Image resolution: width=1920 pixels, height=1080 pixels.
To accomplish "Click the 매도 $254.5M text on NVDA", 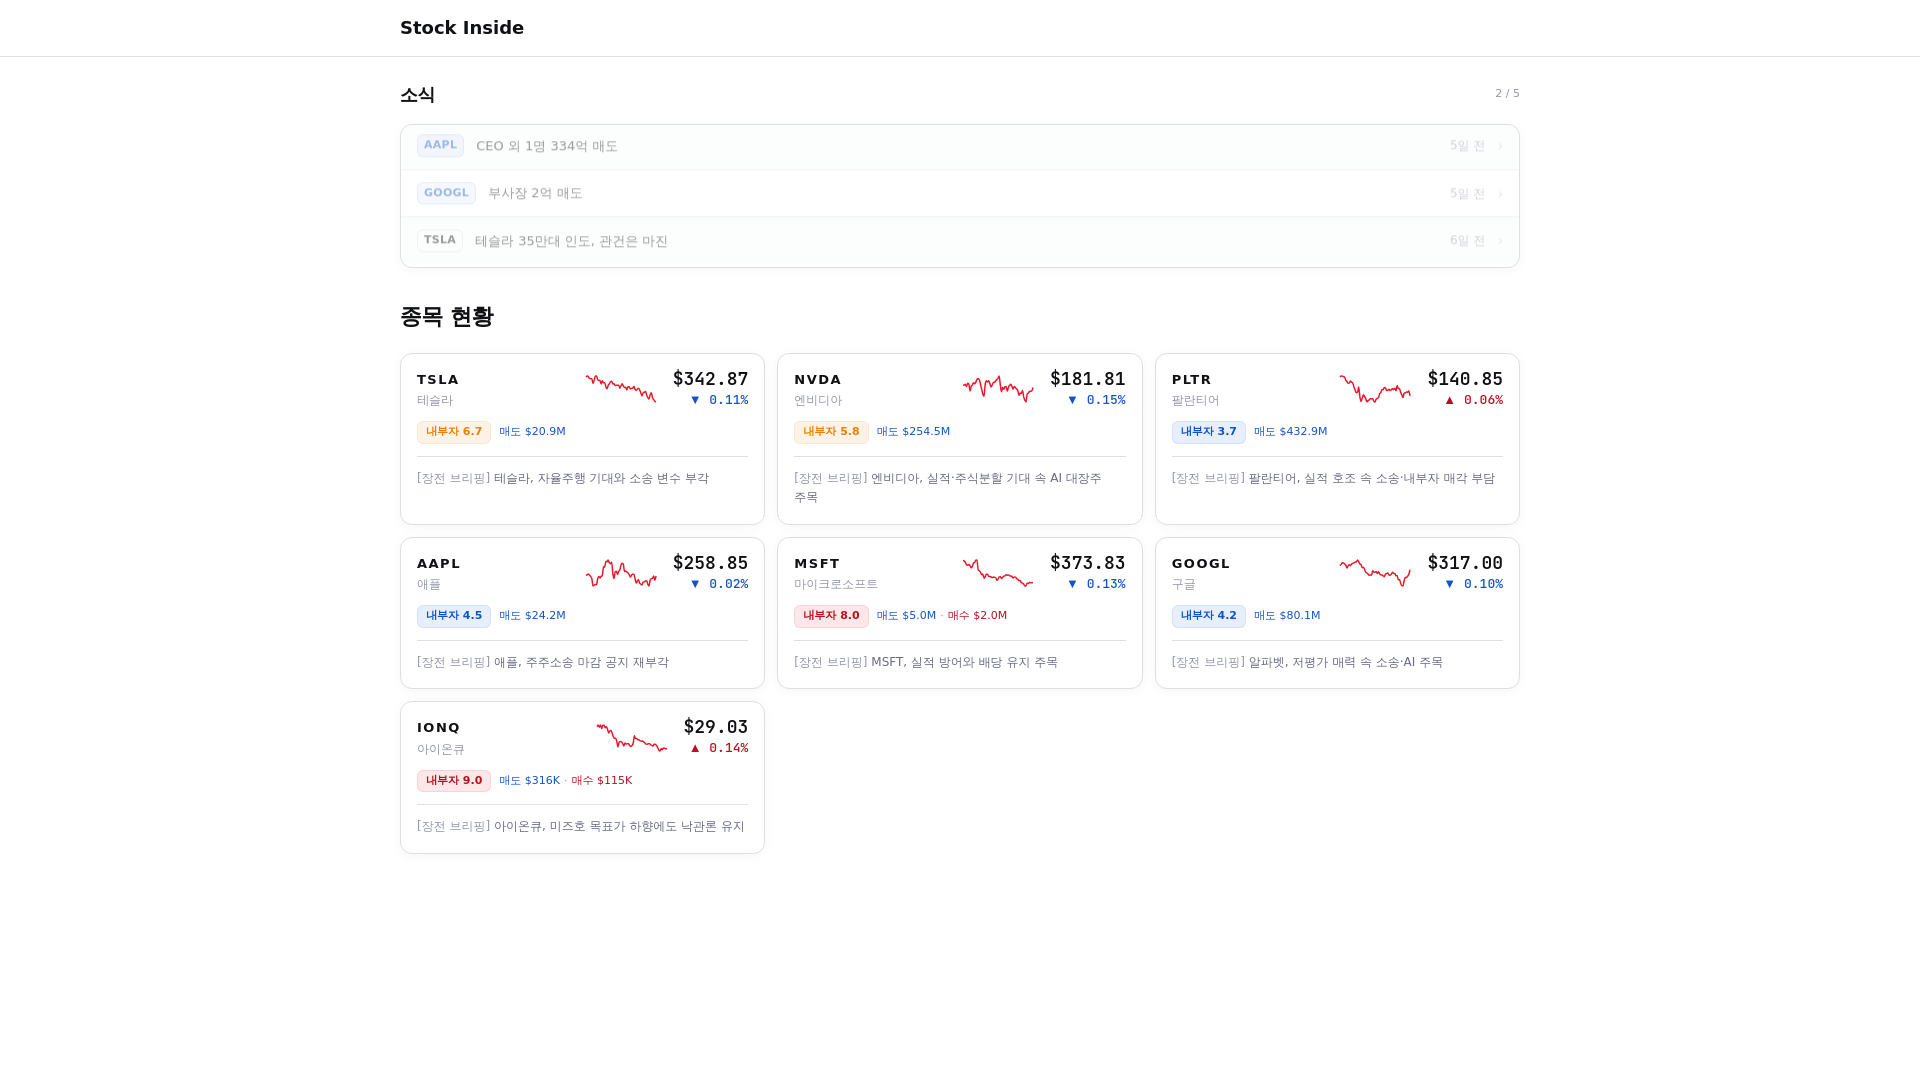I will tap(913, 432).
